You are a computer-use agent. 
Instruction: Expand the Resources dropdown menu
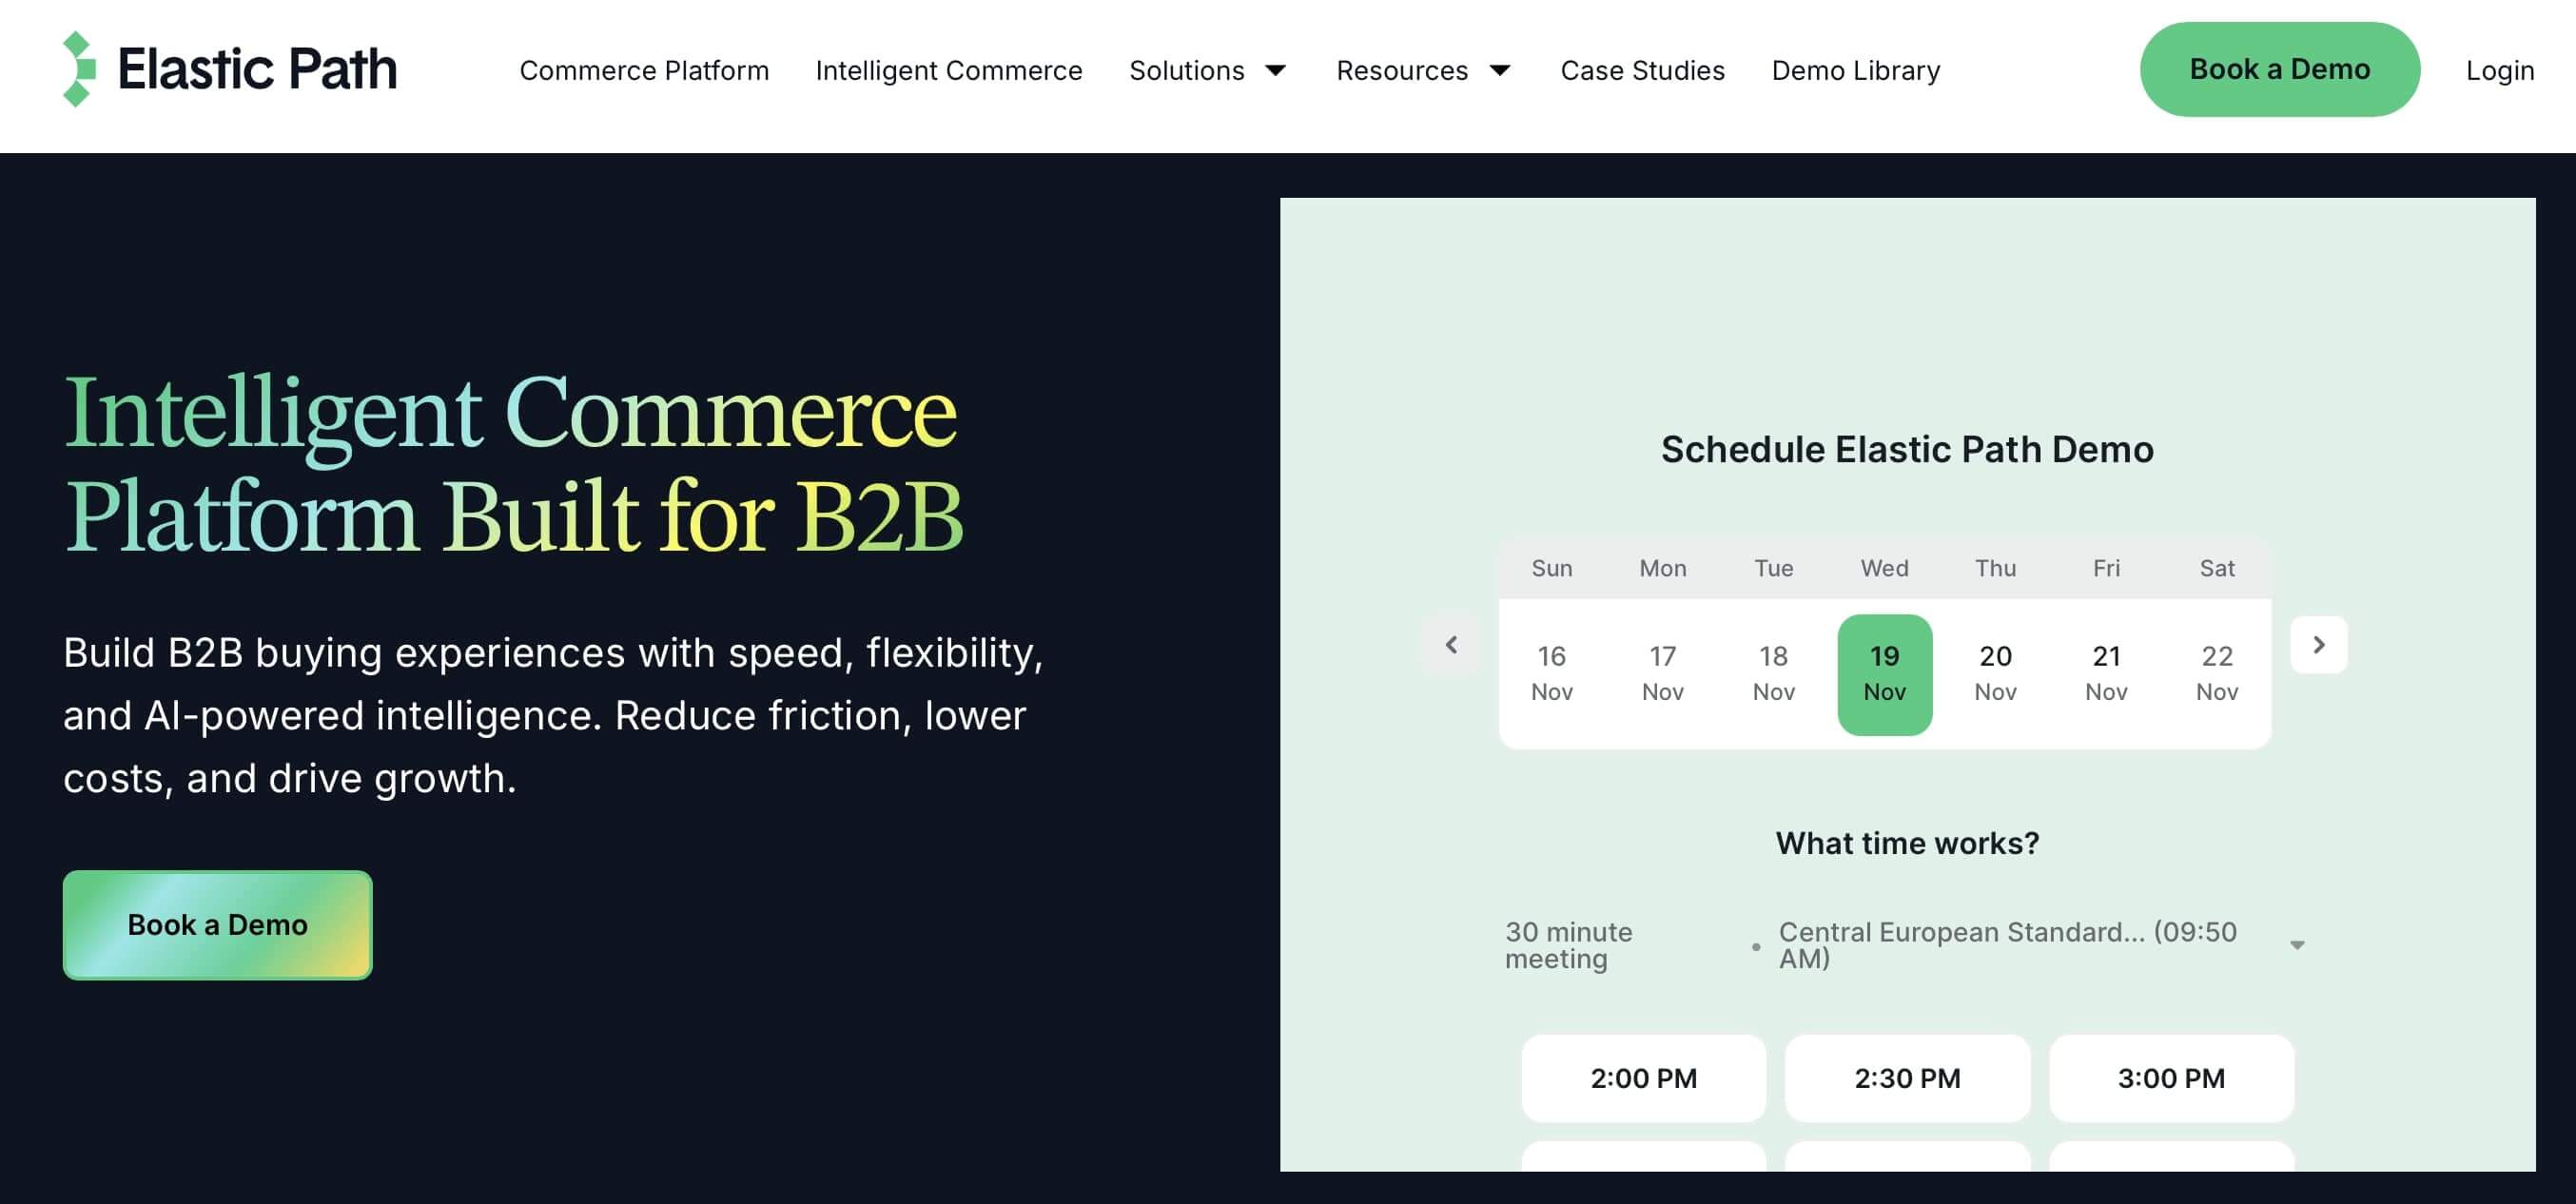tap(1422, 71)
